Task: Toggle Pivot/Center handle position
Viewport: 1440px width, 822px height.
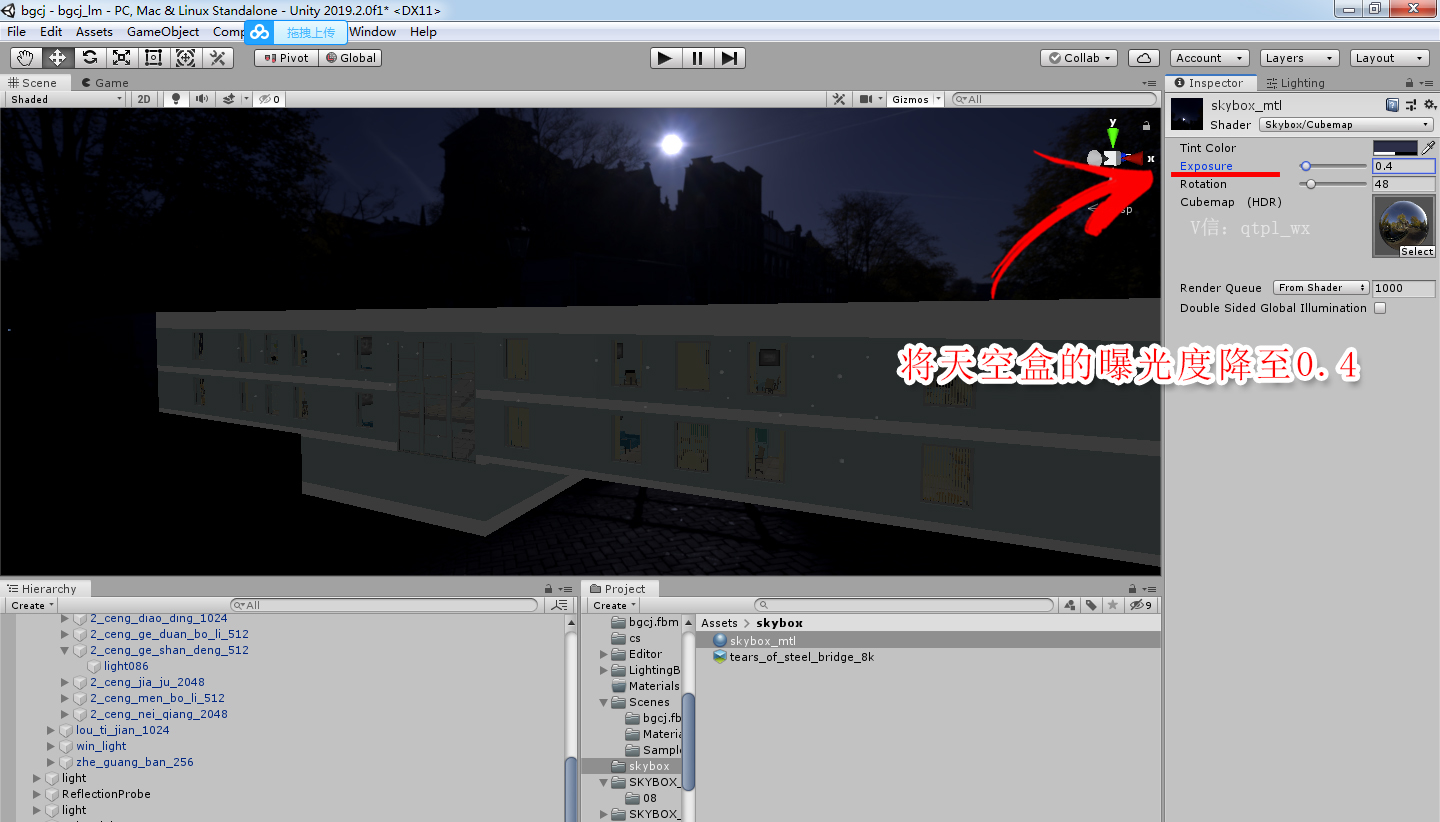Action: click(x=286, y=58)
